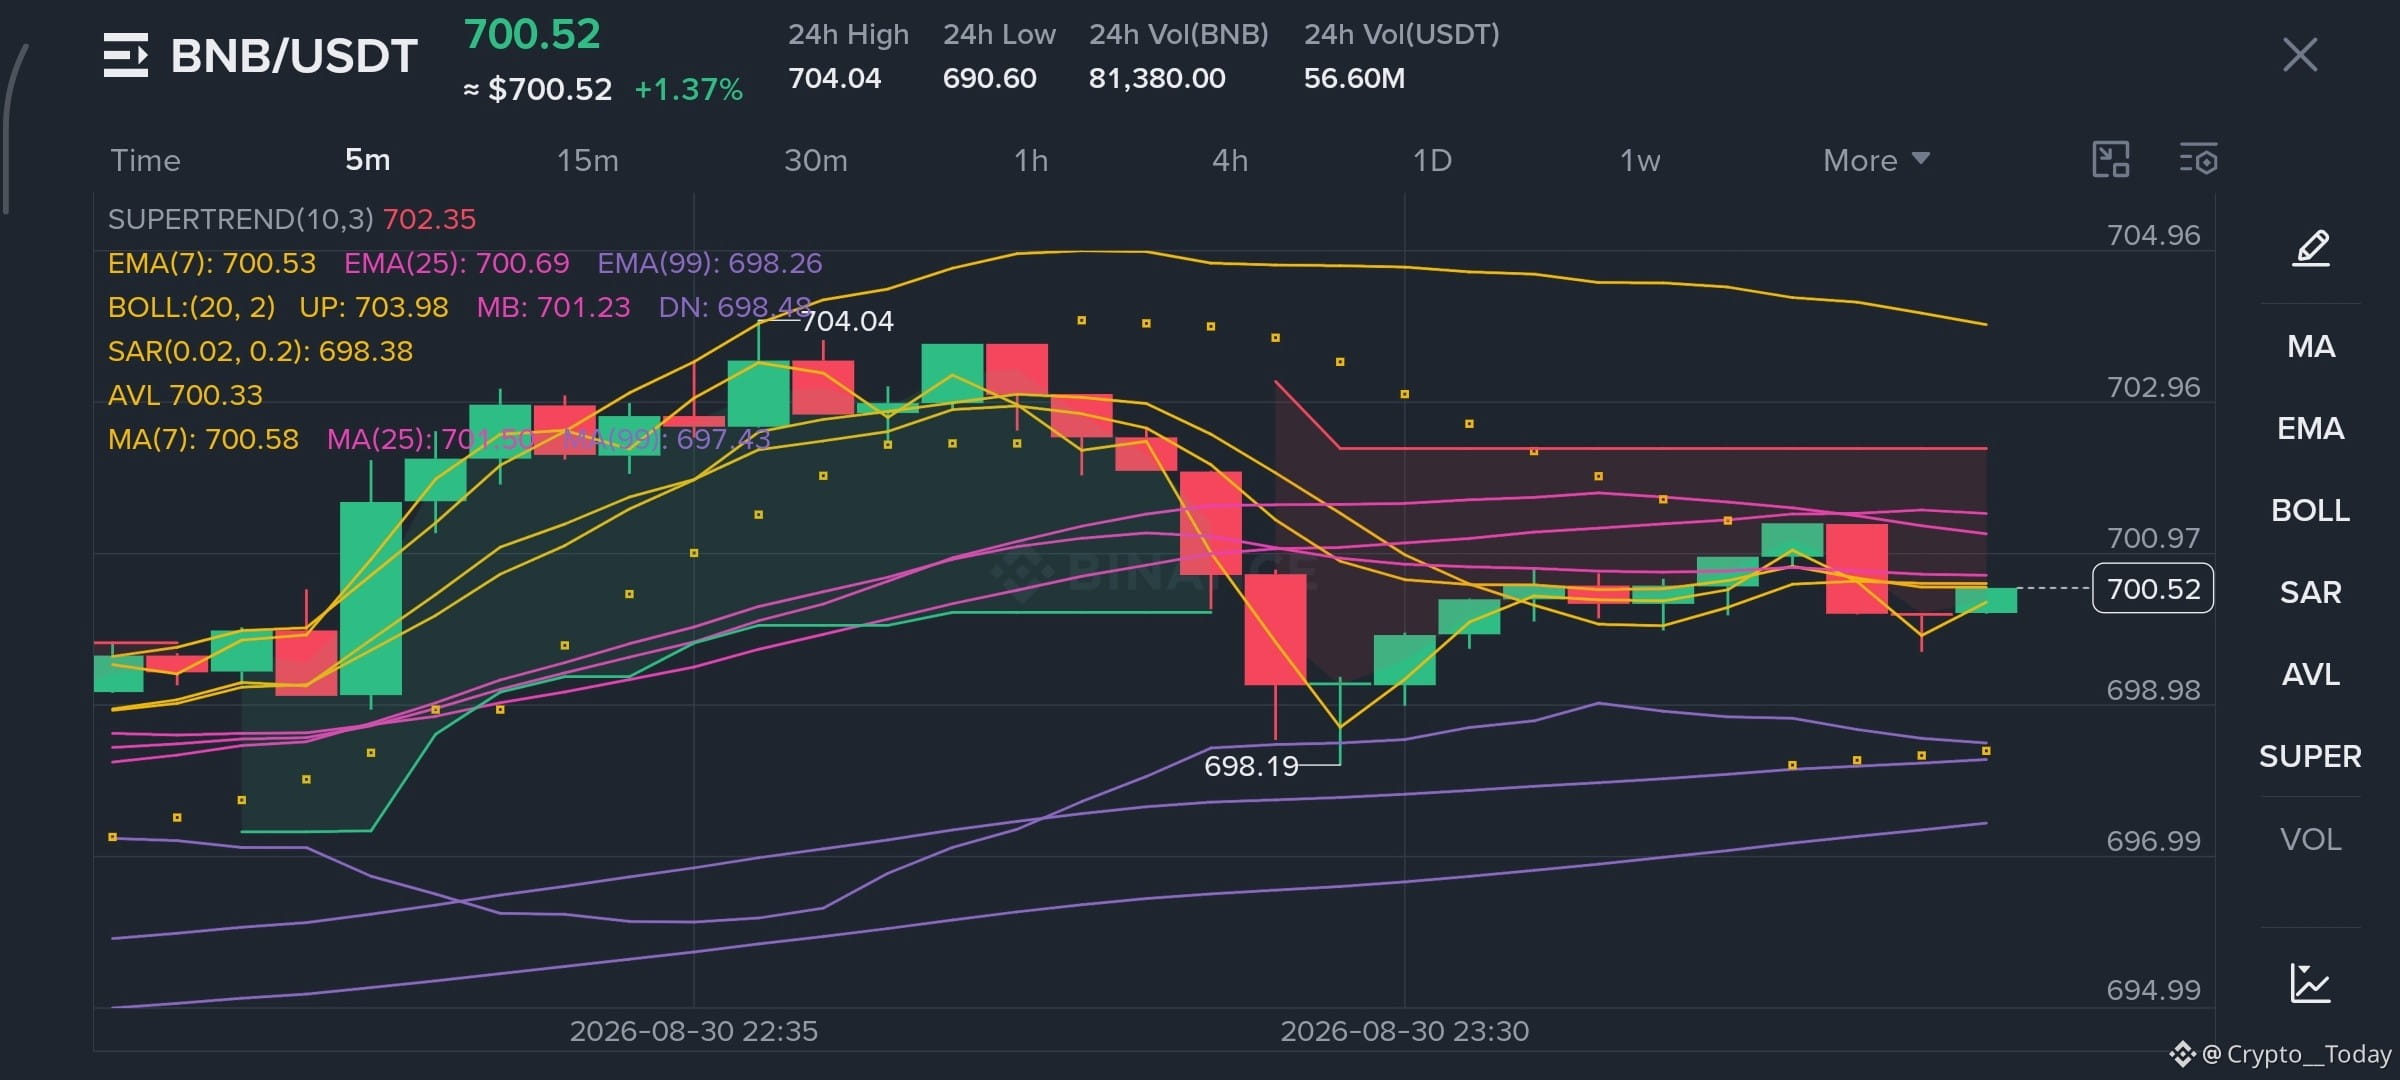This screenshot has height=1080, width=2400.
Task: Open the trading pair list menu icon
Action: coord(126,55)
